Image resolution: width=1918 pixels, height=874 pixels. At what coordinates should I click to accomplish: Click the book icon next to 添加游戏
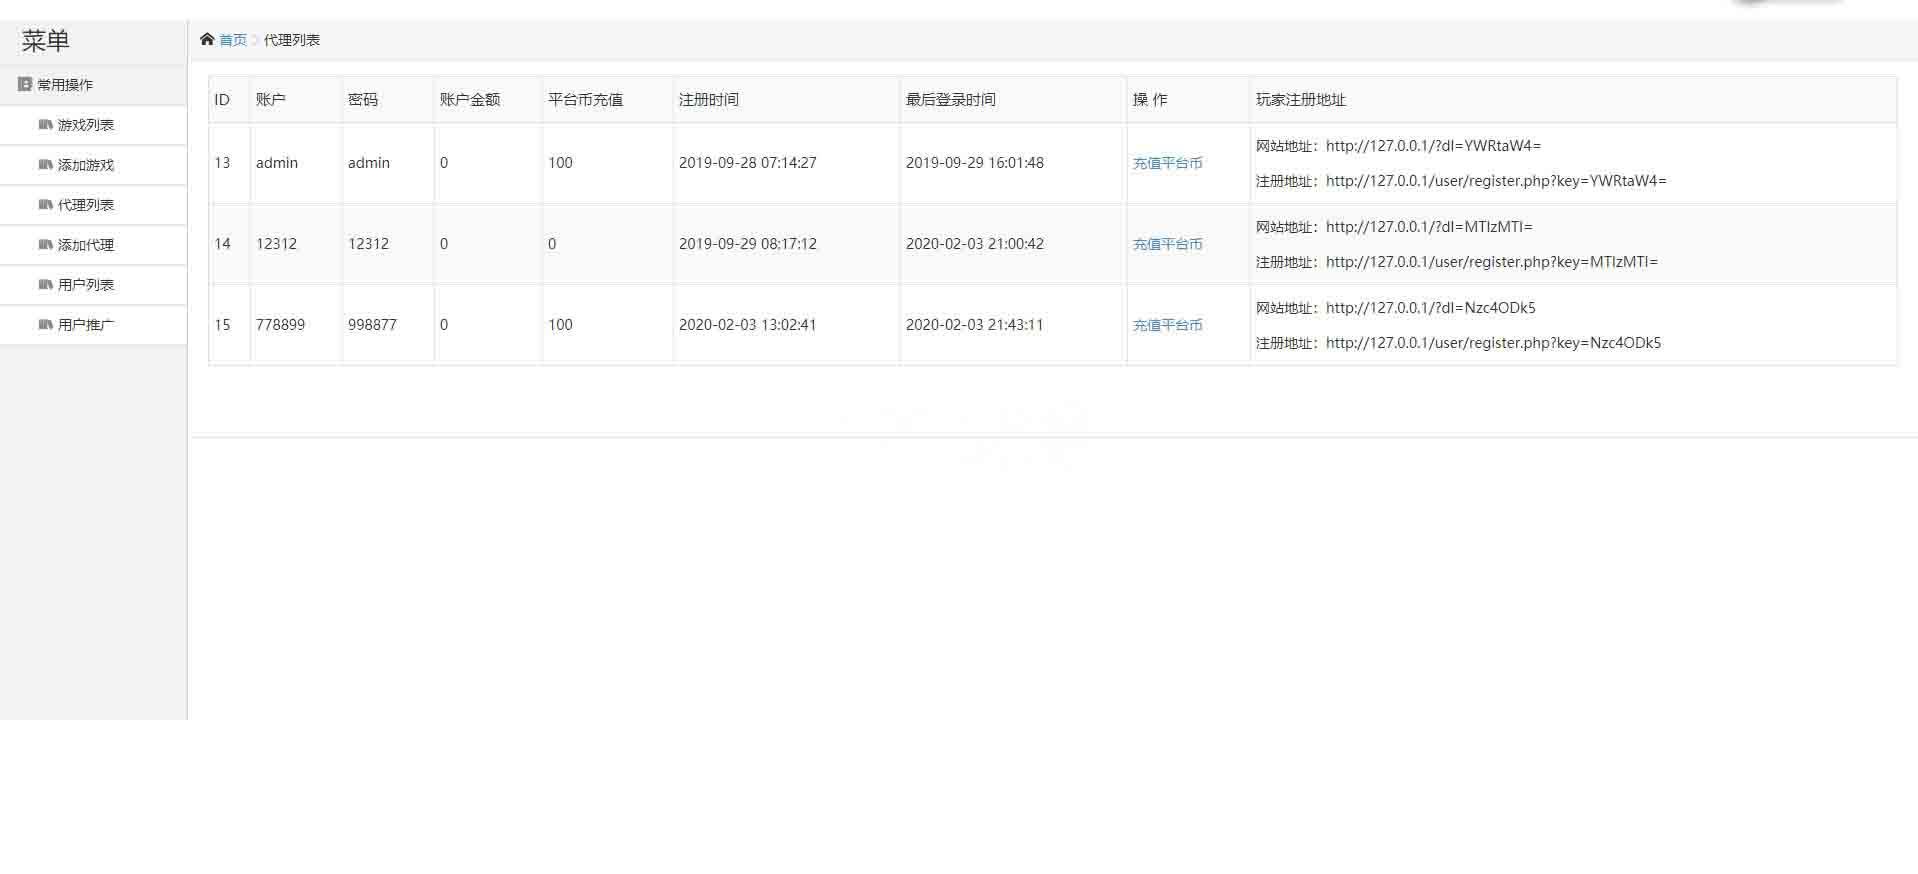click(45, 165)
